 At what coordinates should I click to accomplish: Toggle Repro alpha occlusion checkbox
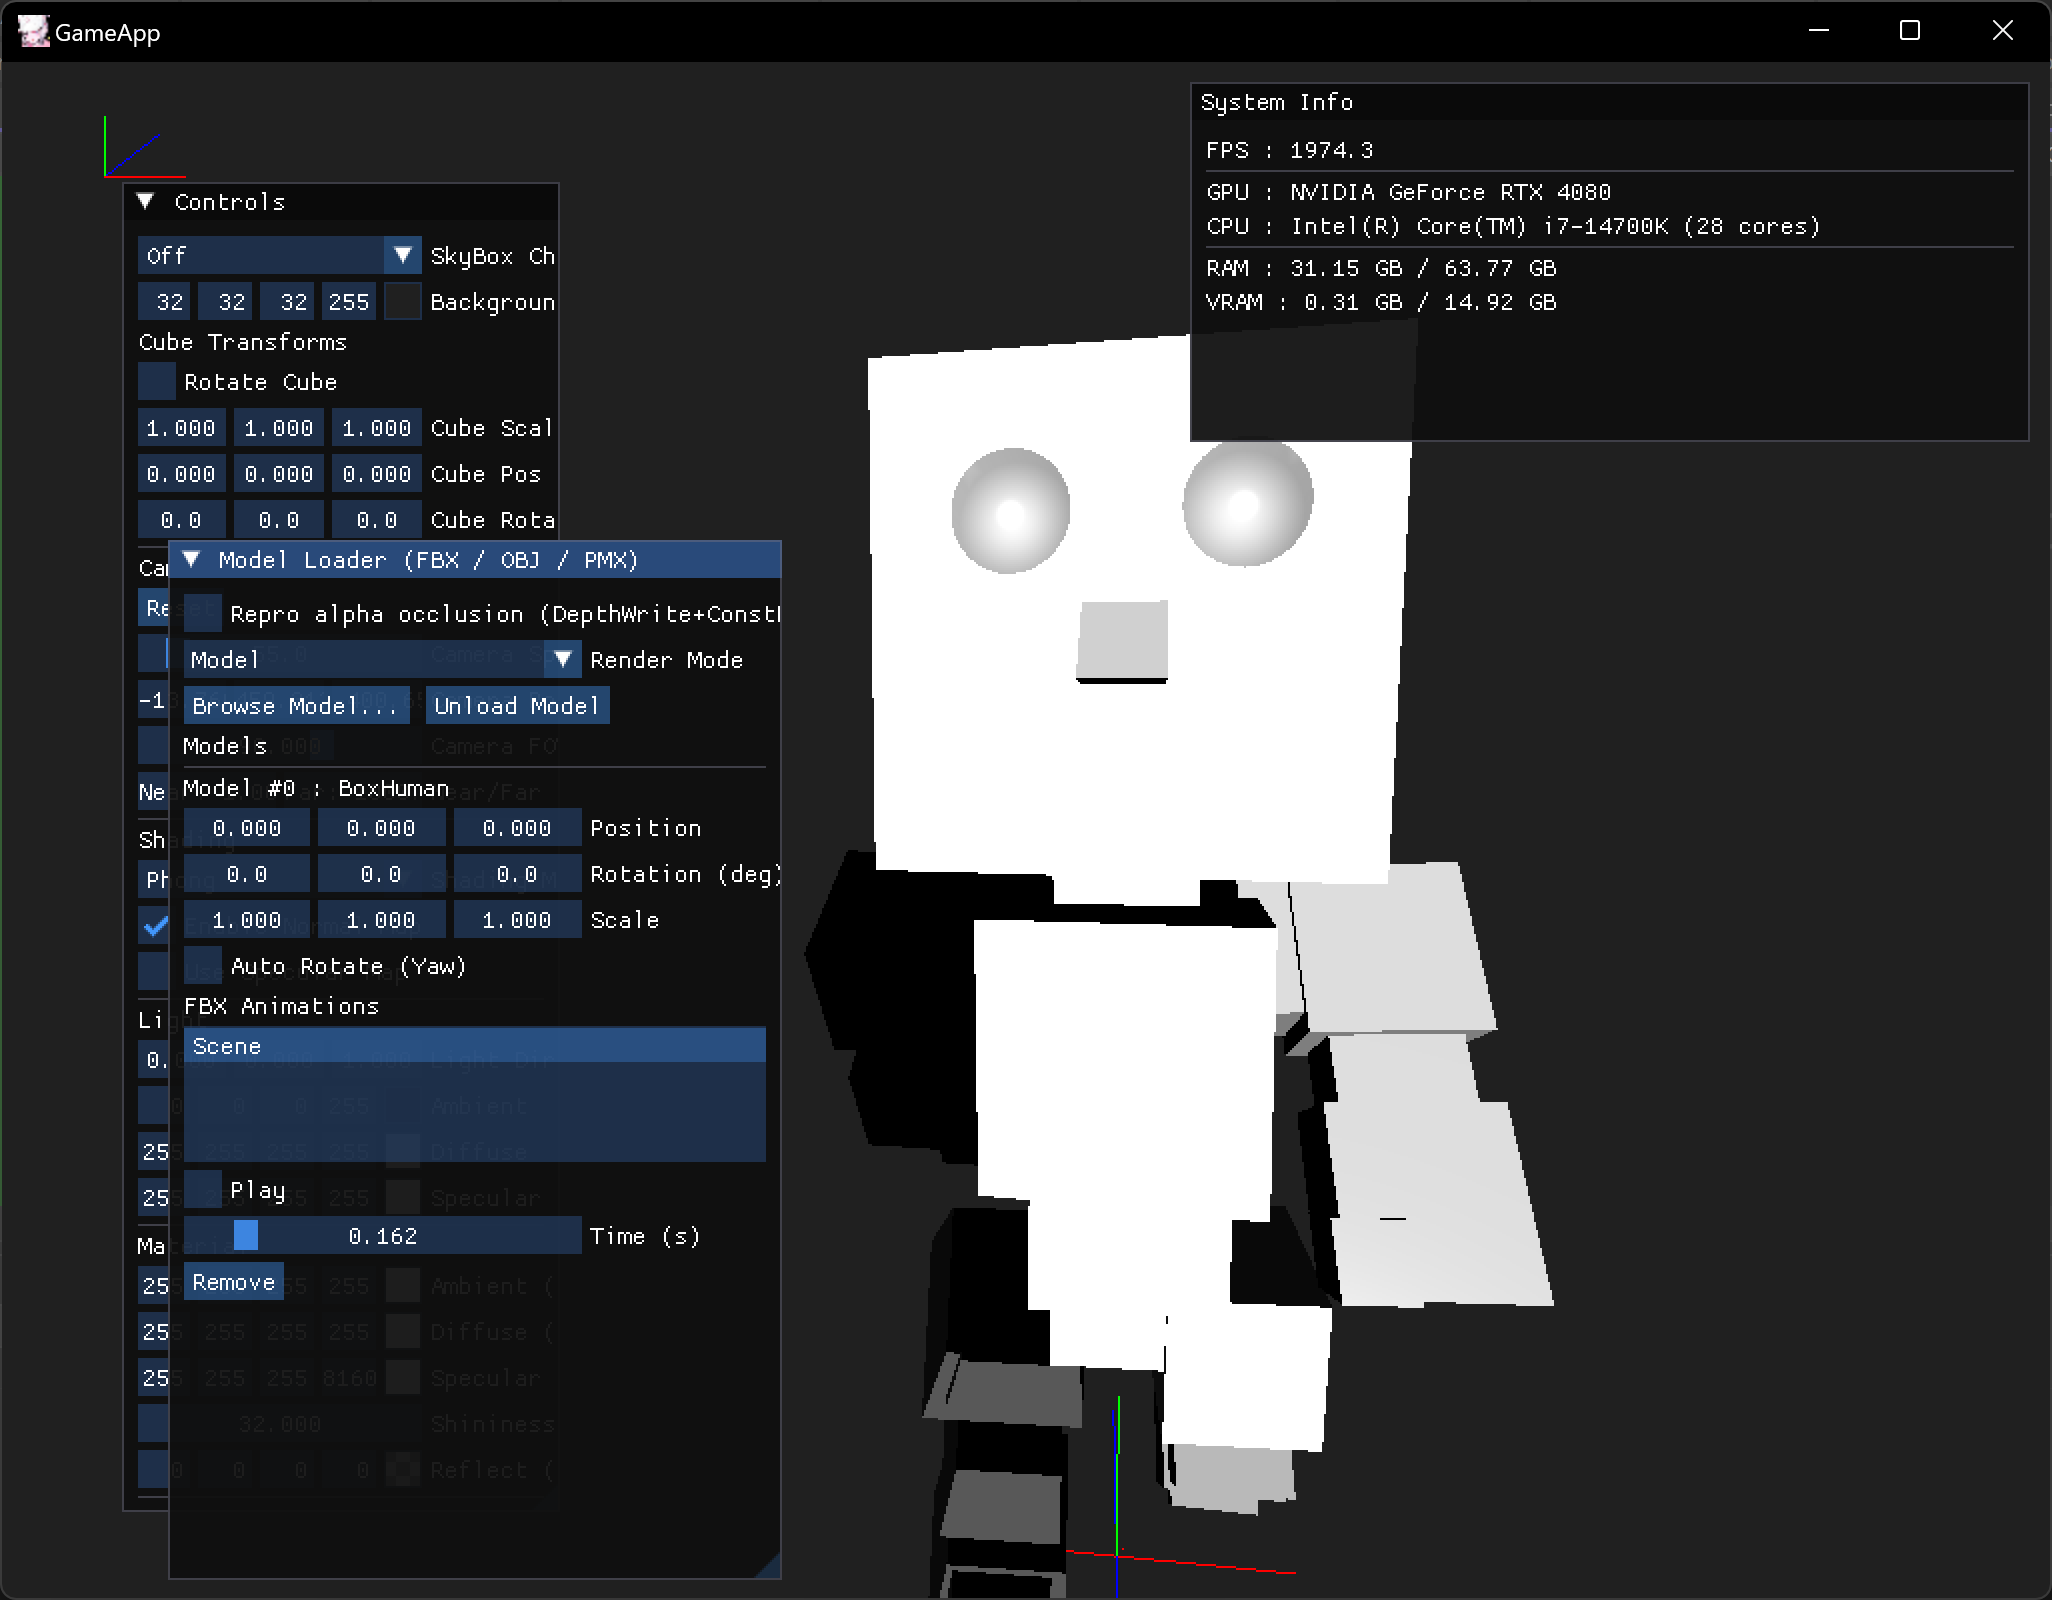pos(203,613)
